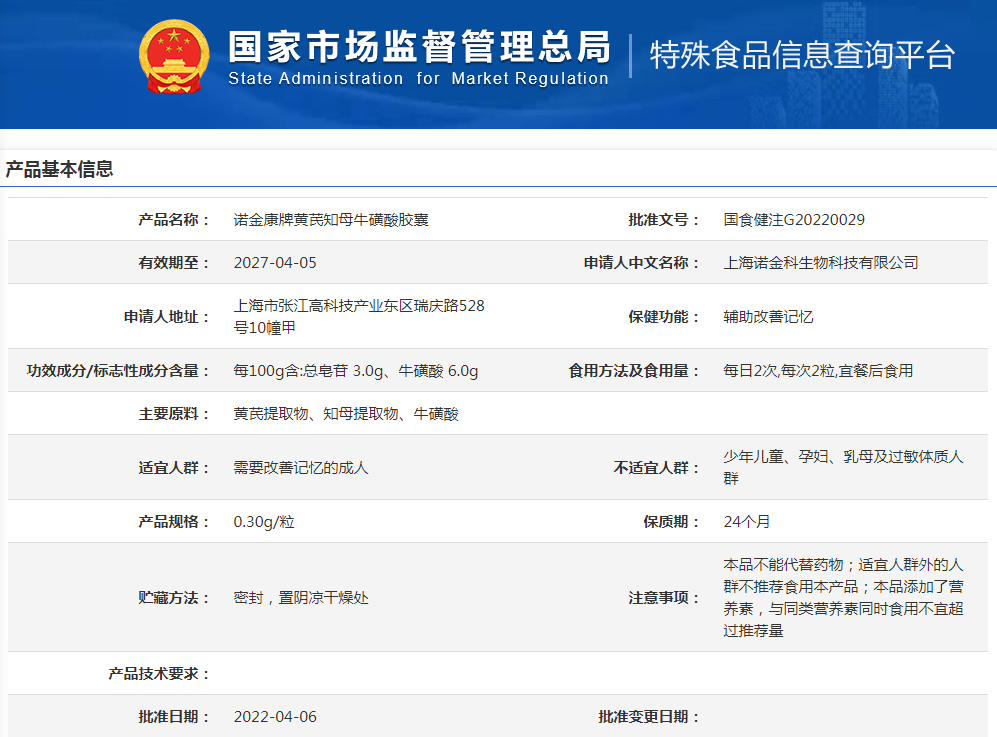Click the 贮藏方法 label
Screen dimensions: 997x737
[174, 598]
